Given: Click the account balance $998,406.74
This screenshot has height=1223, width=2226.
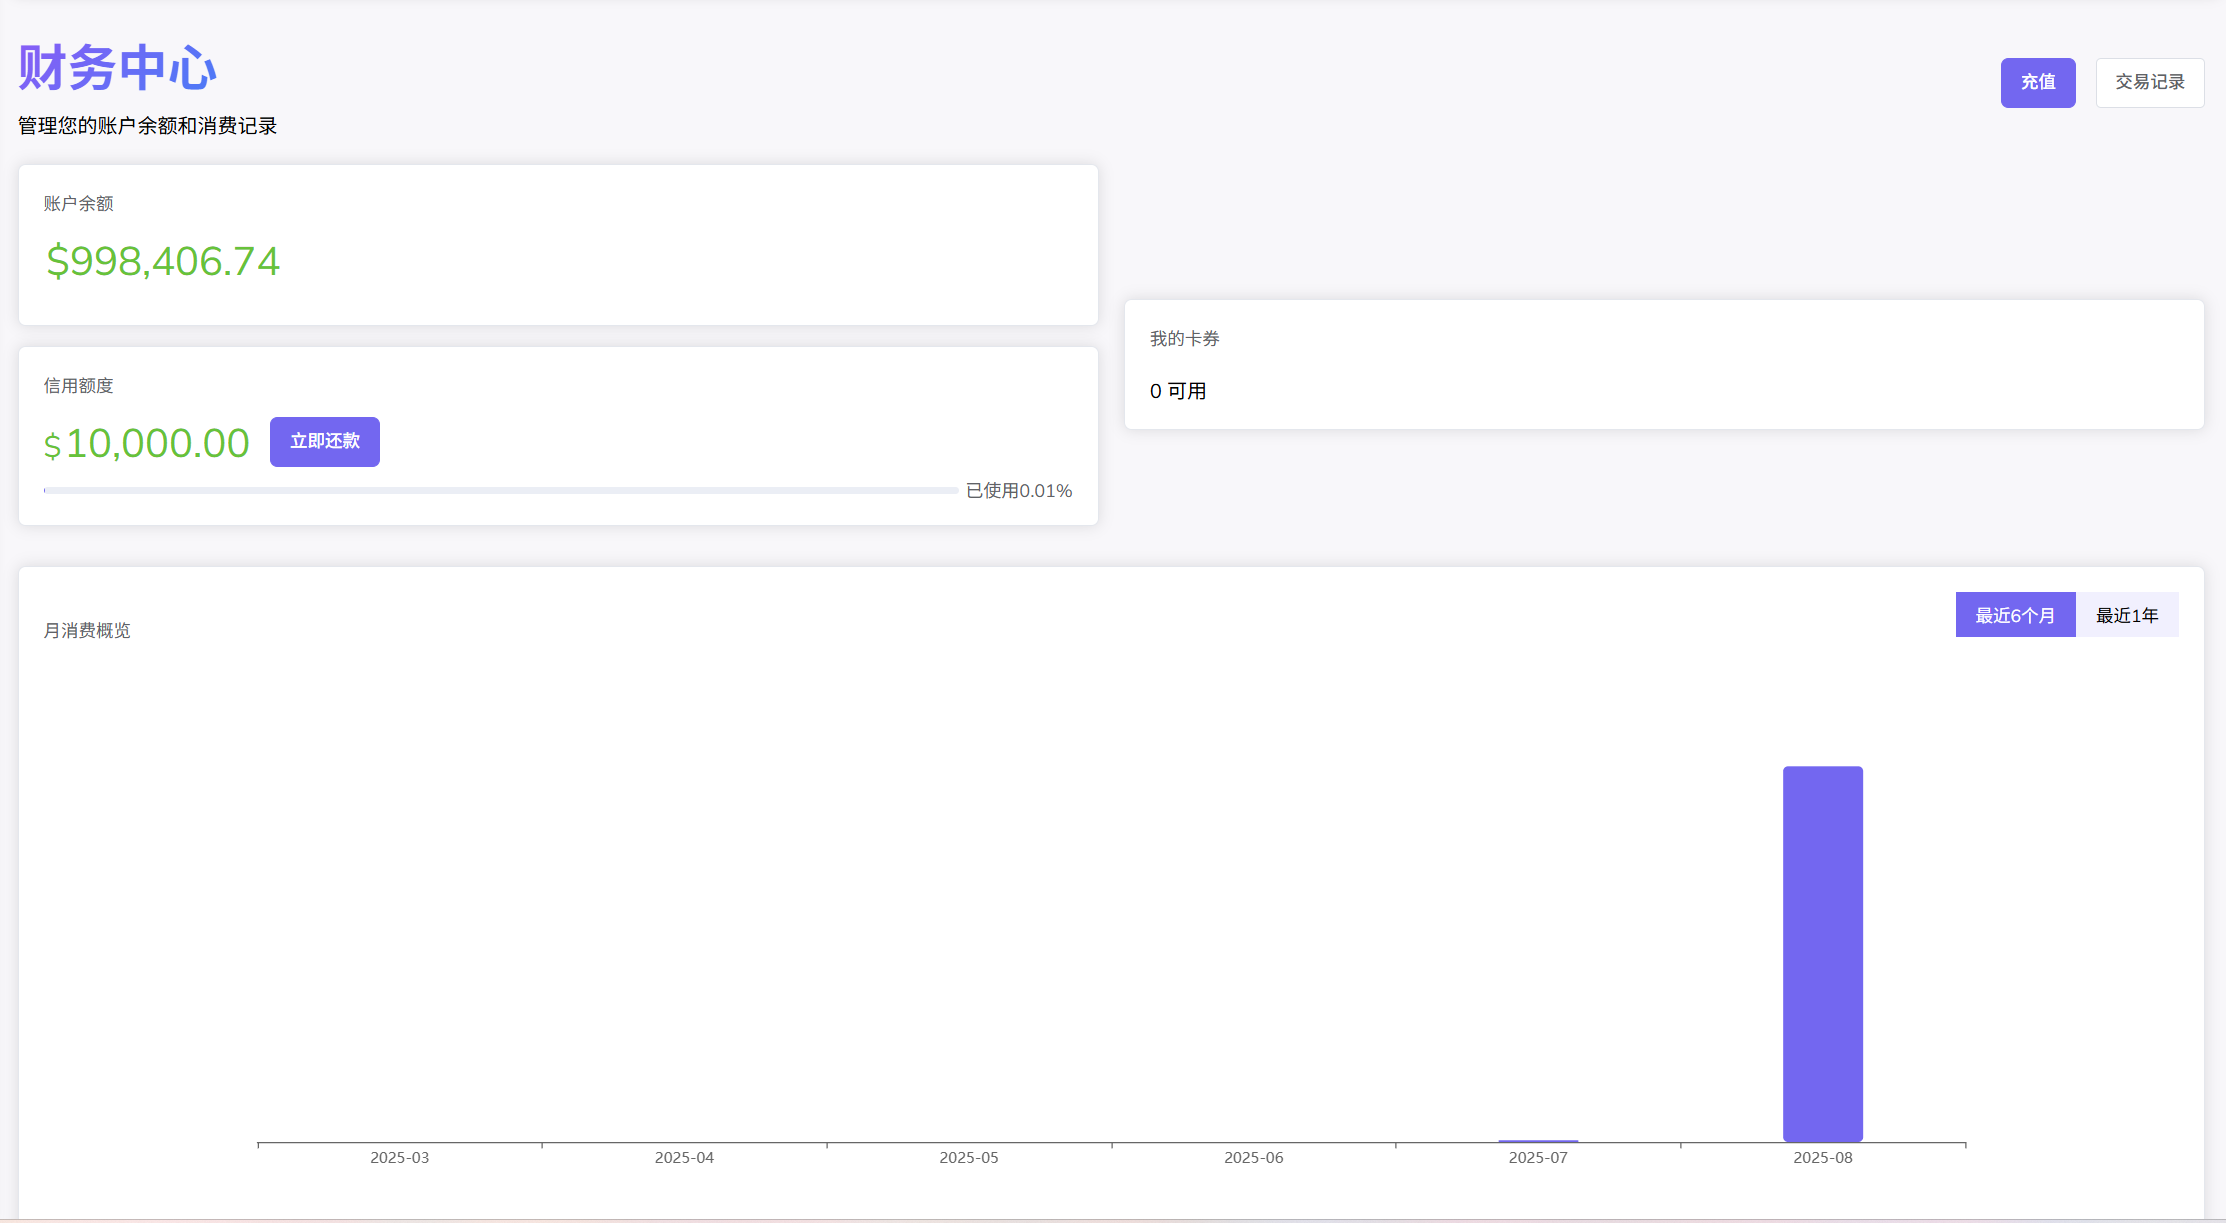Looking at the screenshot, I should (163, 261).
